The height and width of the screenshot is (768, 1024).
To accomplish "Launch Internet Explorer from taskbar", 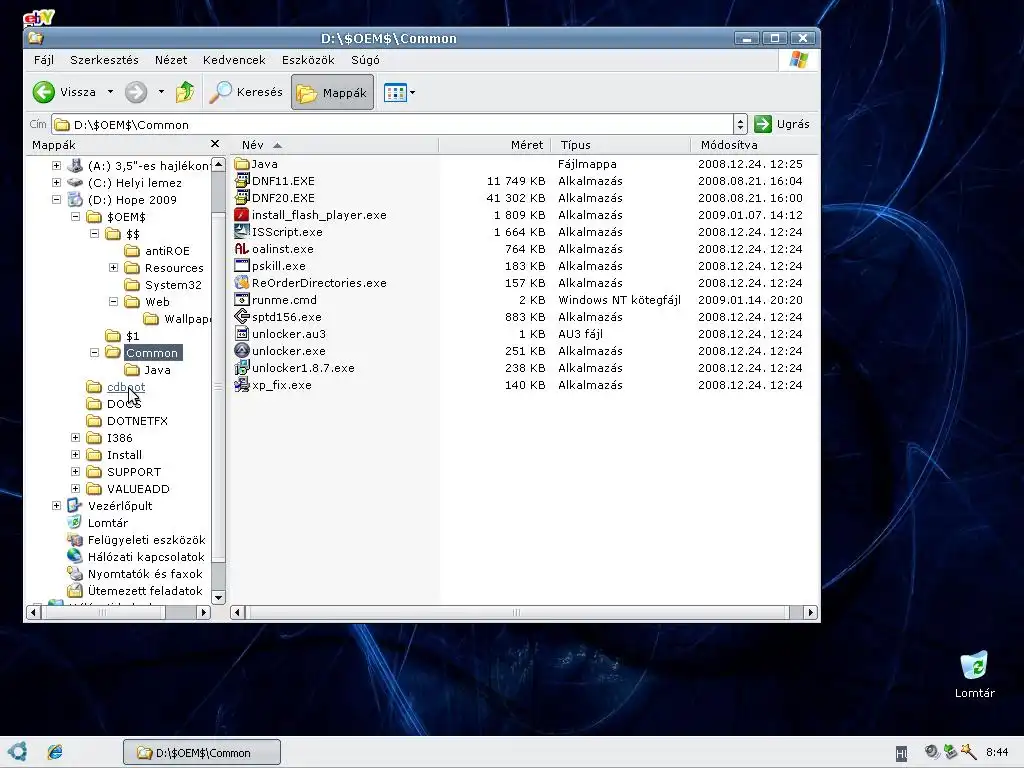I will [55, 752].
